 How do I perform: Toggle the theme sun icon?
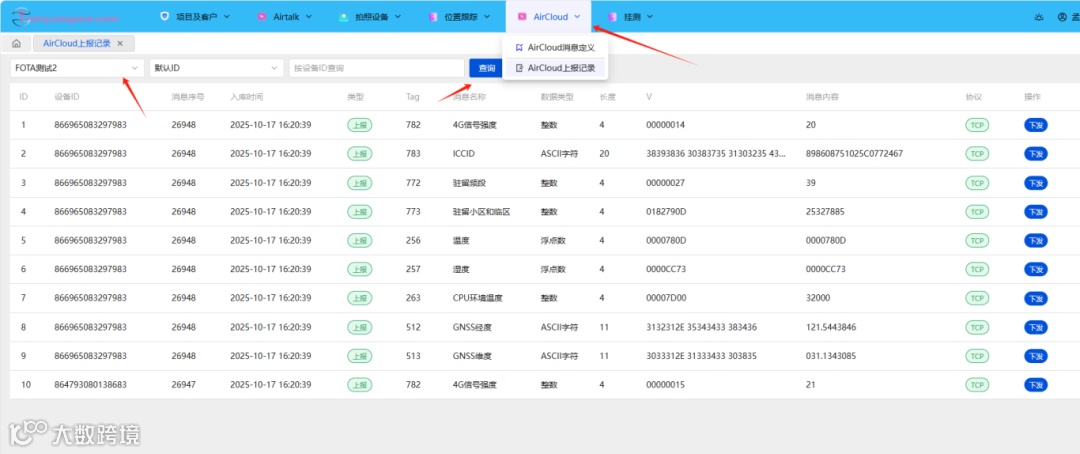[x=1038, y=17]
